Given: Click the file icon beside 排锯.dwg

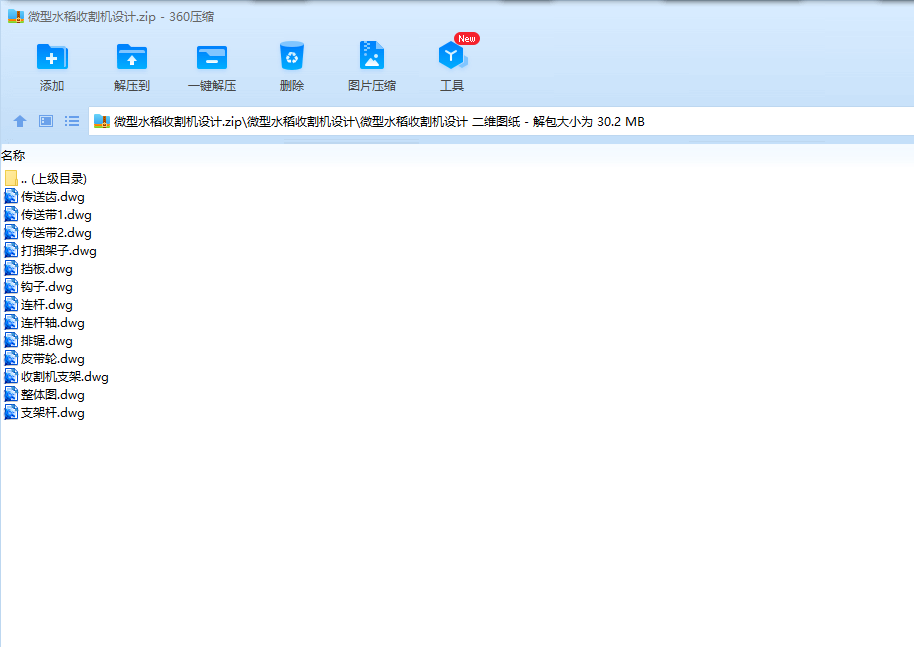Looking at the screenshot, I should coord(11,340).
